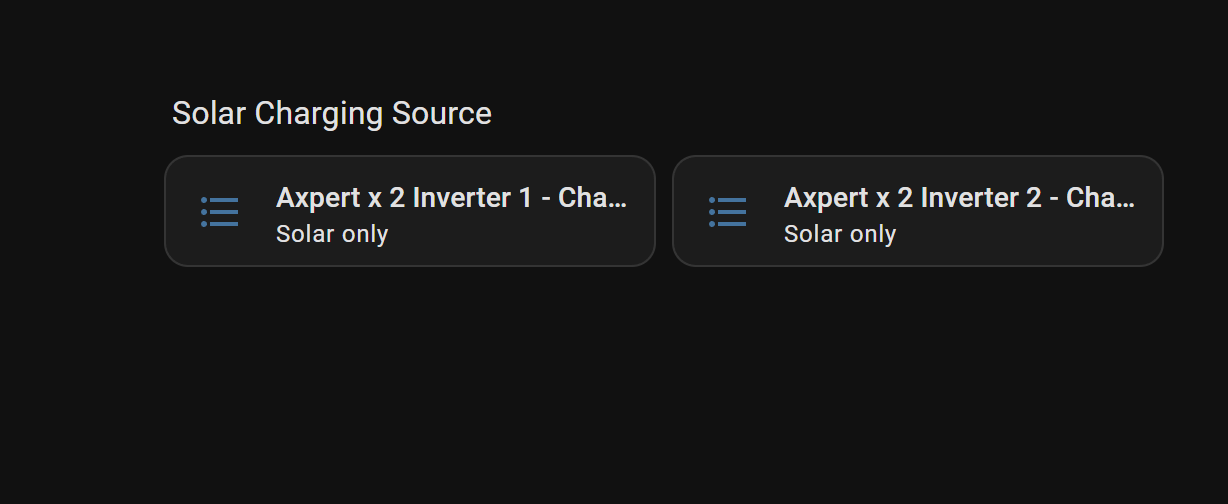Click the Solar Charging Source heading

tap(331, 114)
